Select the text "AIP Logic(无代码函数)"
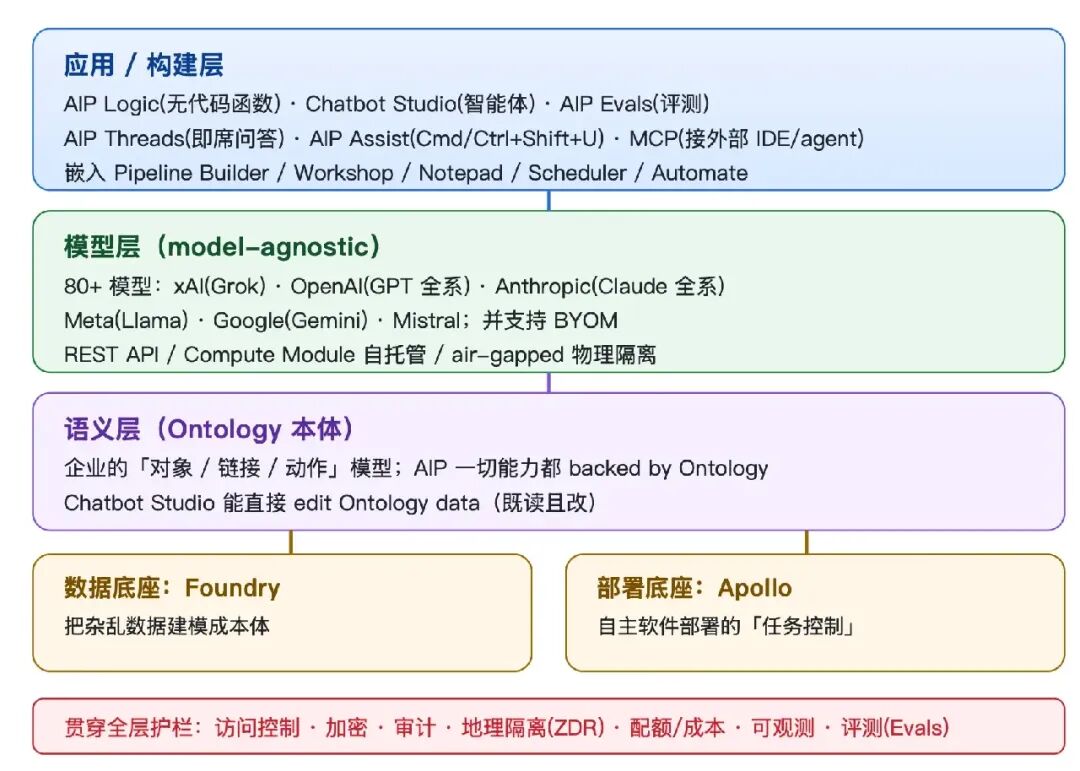This screenshot has width=1080, height=771. coord(173,104)
